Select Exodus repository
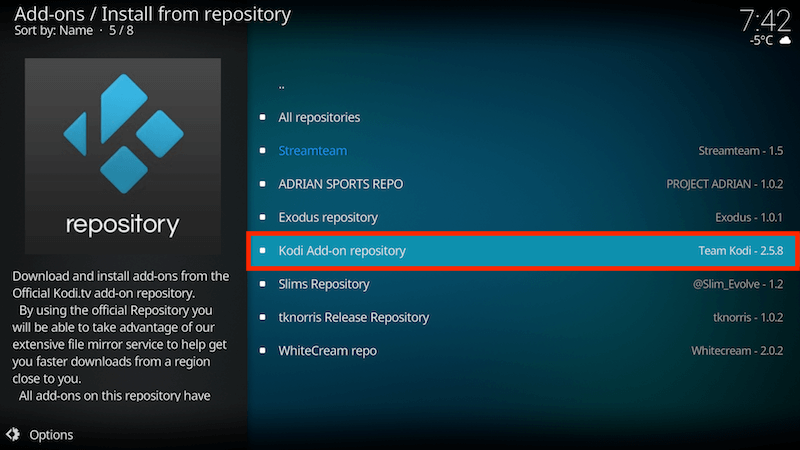800x450 pixels. click(x=523, y=217)
